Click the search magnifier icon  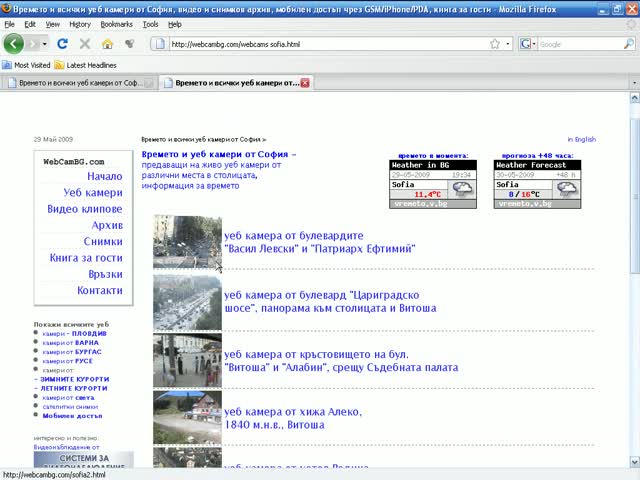click(x=629, y=44)
